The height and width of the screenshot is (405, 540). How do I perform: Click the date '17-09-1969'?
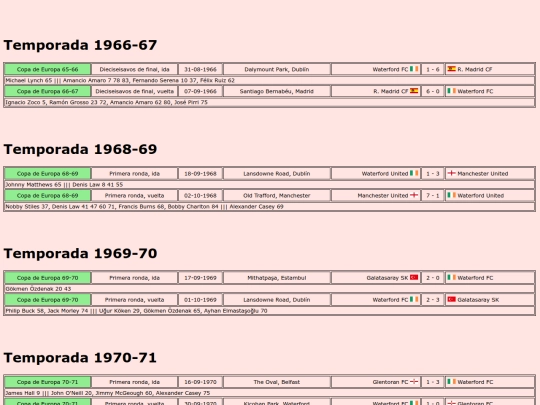point(200,278)
